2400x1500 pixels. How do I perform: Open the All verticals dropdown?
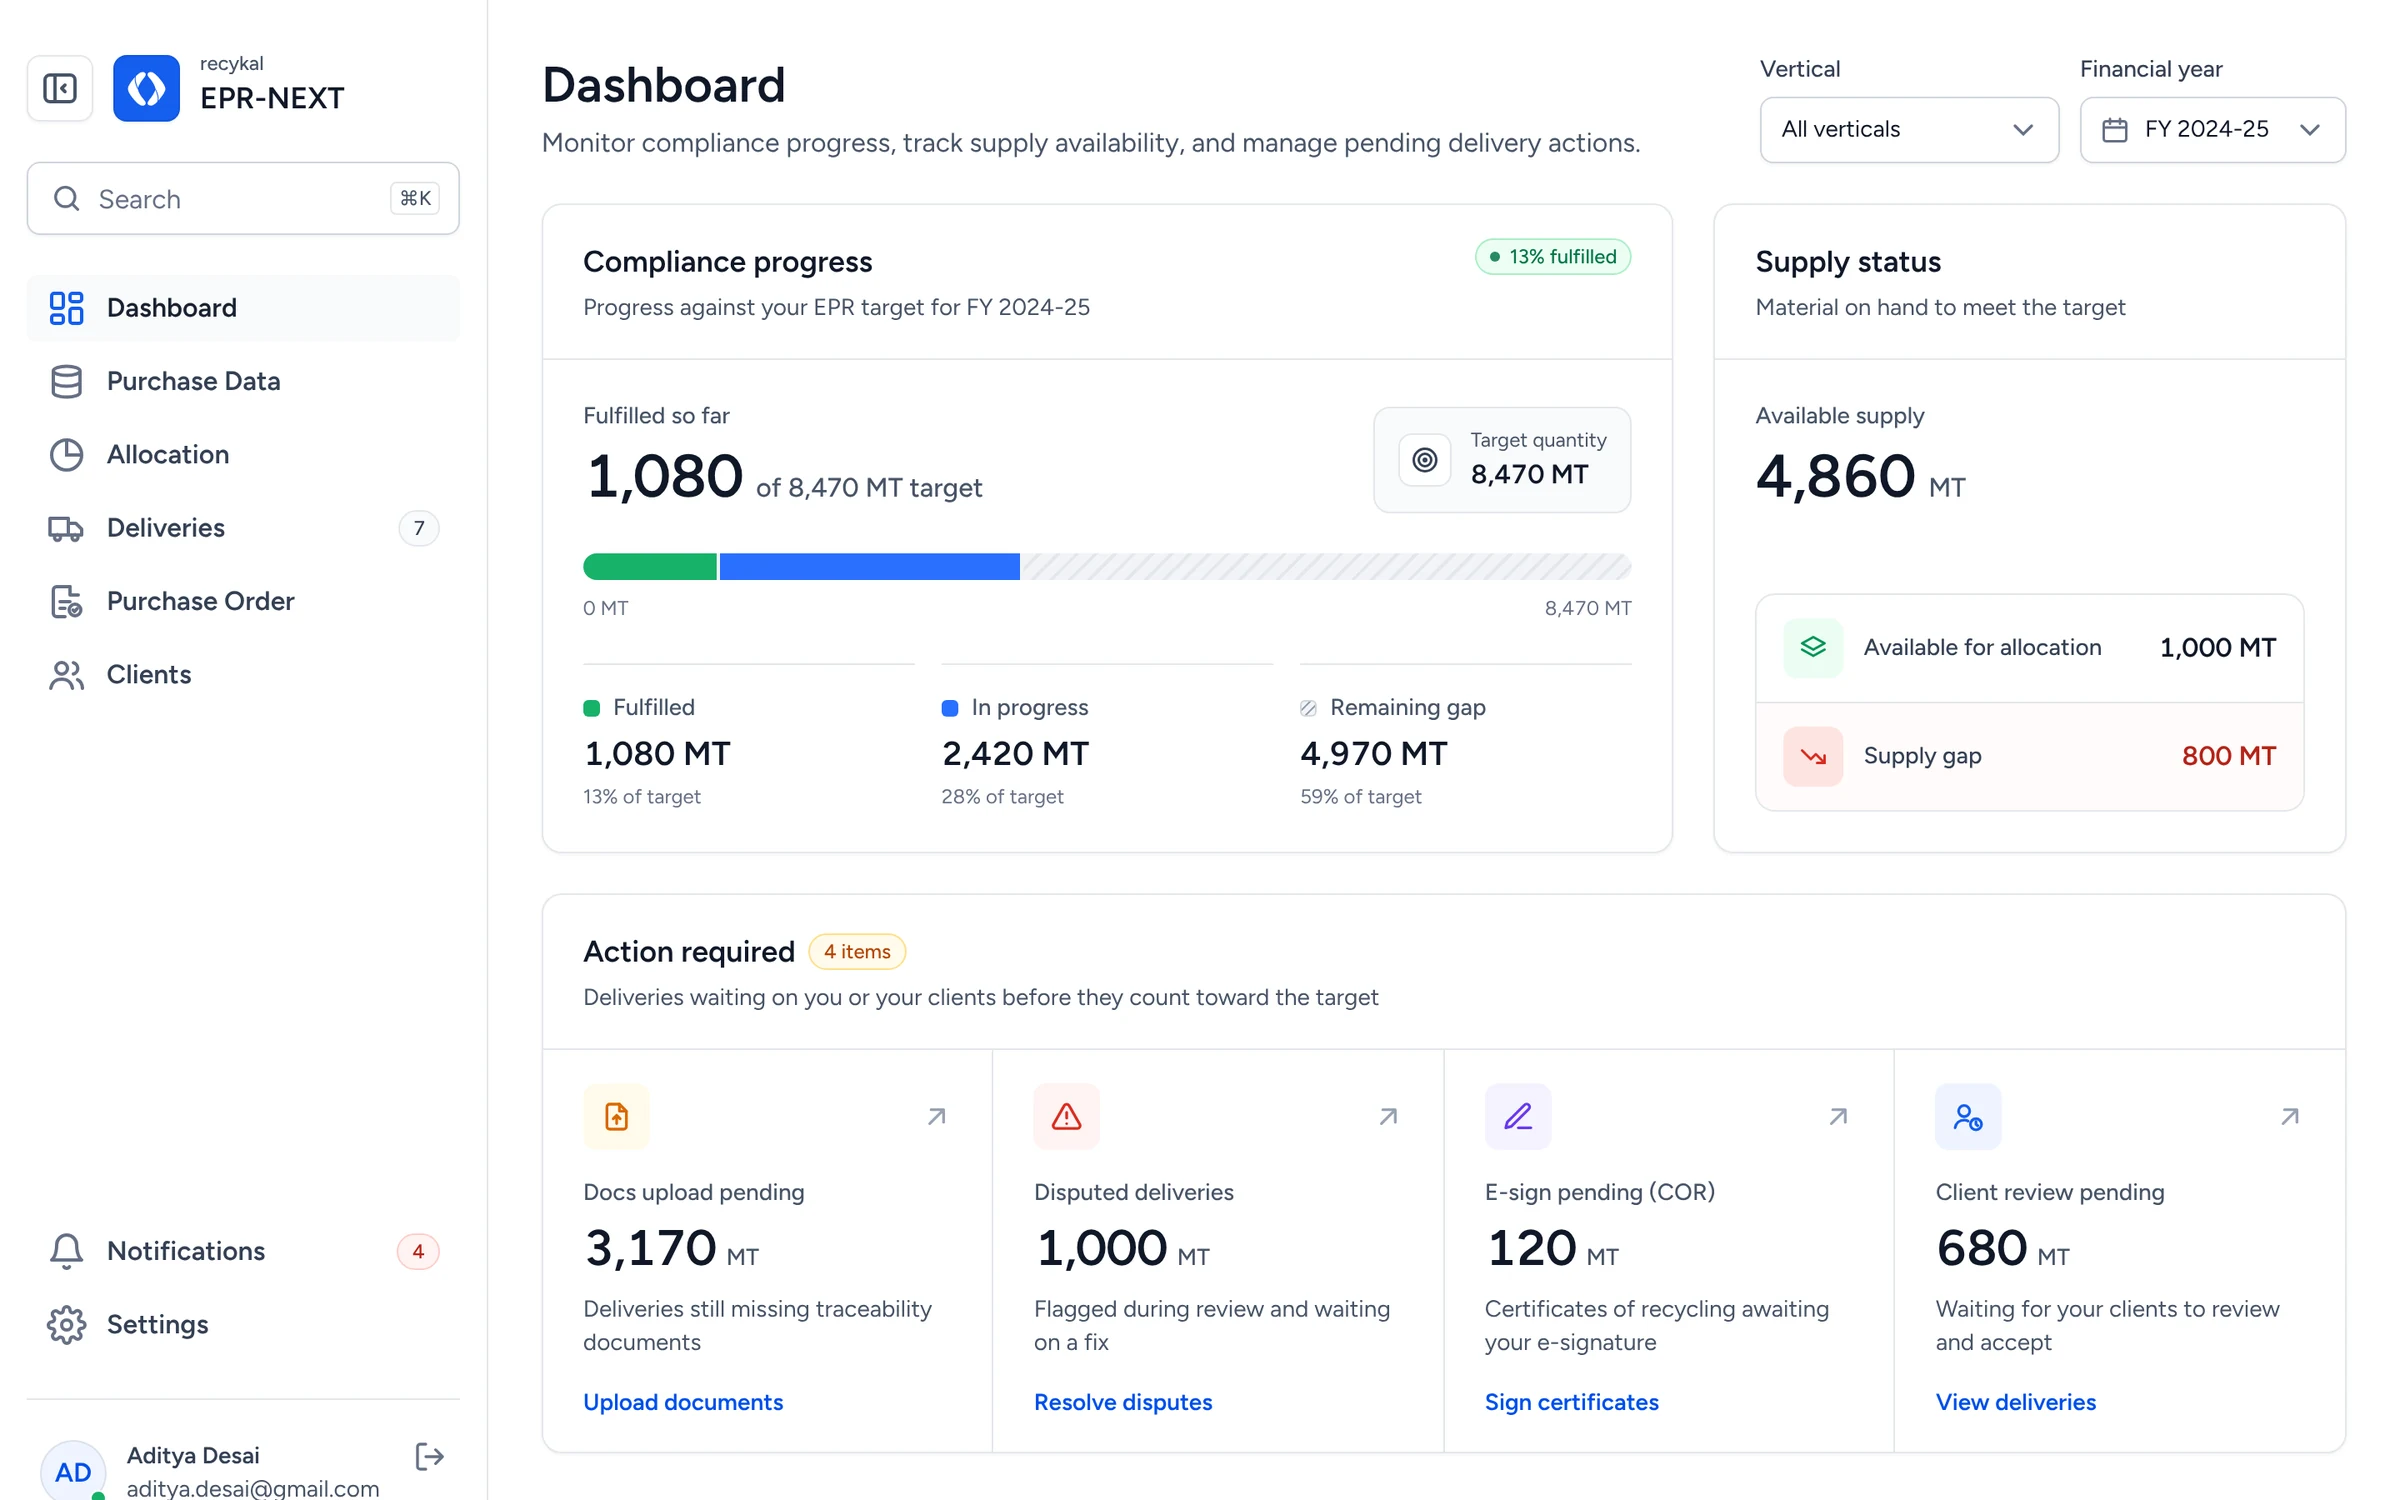pos(1909,129)
